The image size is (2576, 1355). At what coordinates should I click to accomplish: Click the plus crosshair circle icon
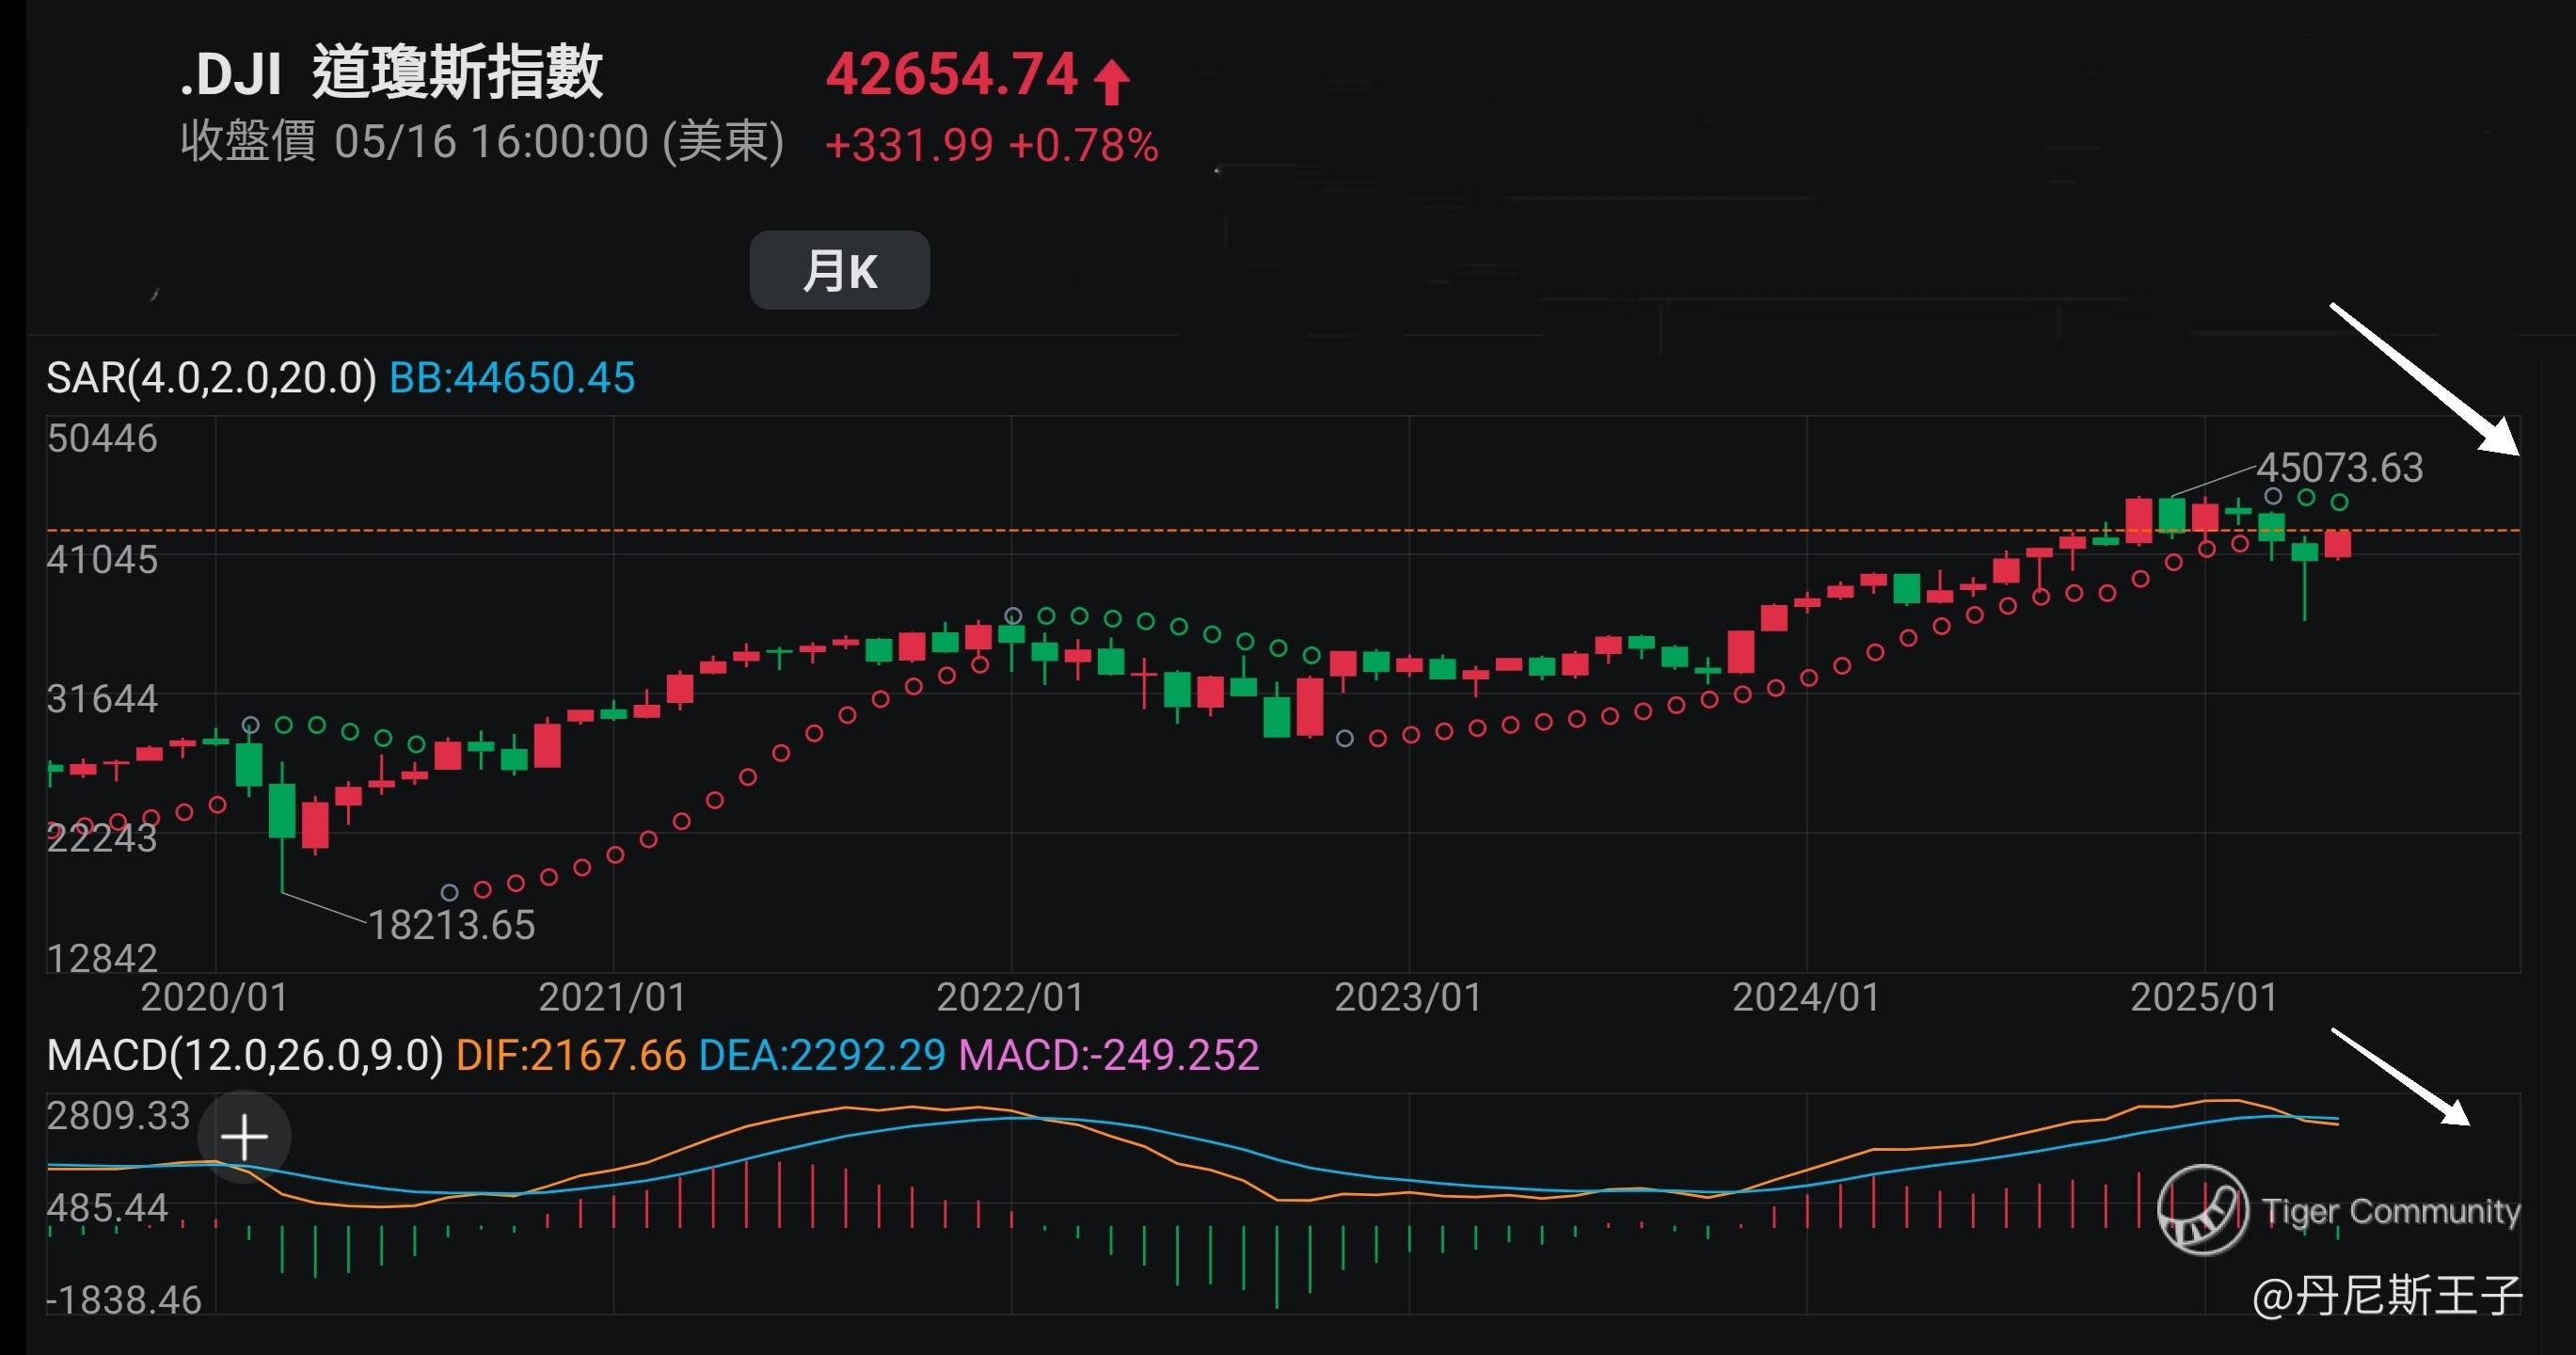pyautogui.click(x=244, y=1138)
